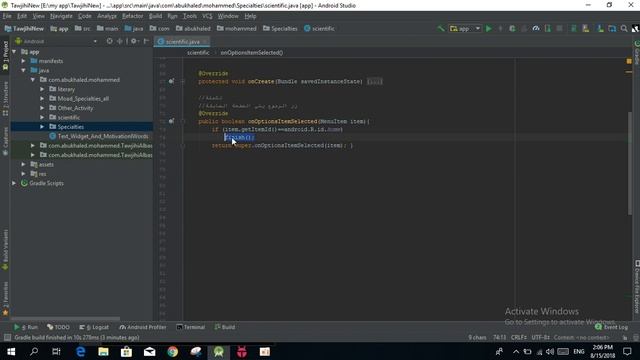Click the Debug app bug icon
640x360 pixels.
click(x=512, y=29)
